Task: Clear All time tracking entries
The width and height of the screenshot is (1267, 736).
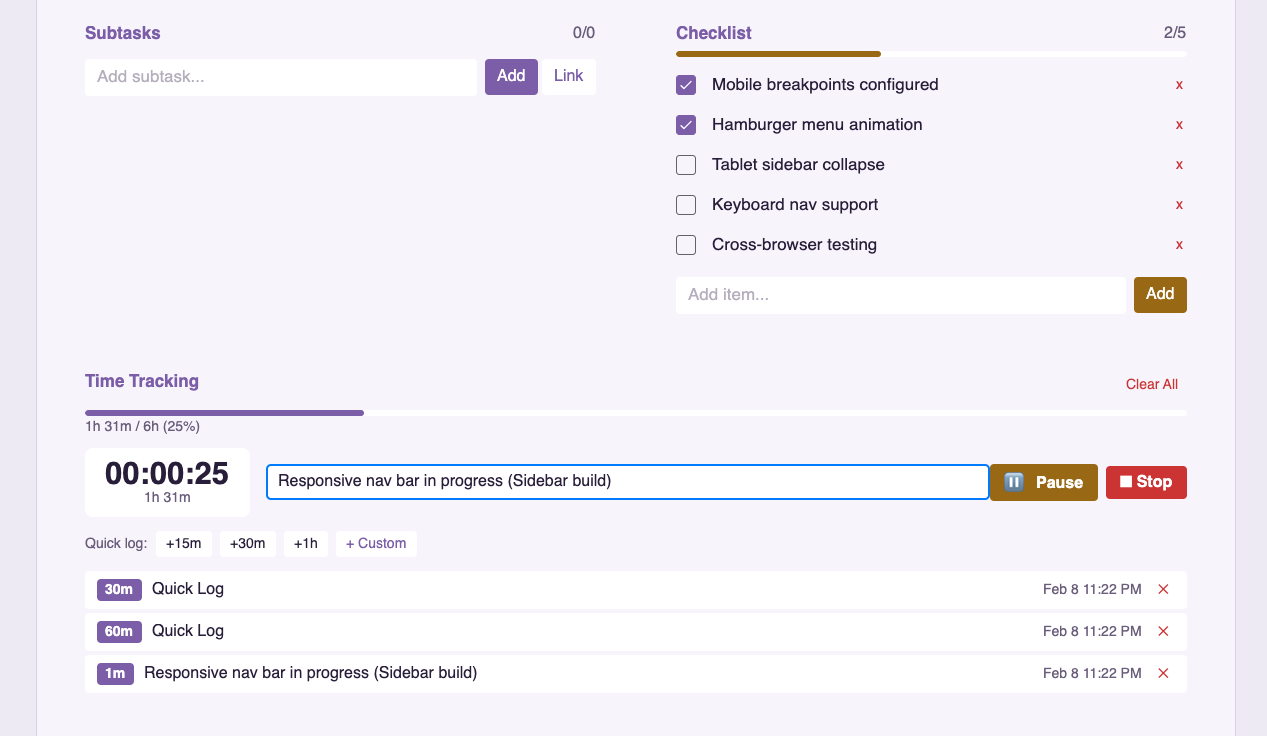Action: click(x=1151, y=384)
